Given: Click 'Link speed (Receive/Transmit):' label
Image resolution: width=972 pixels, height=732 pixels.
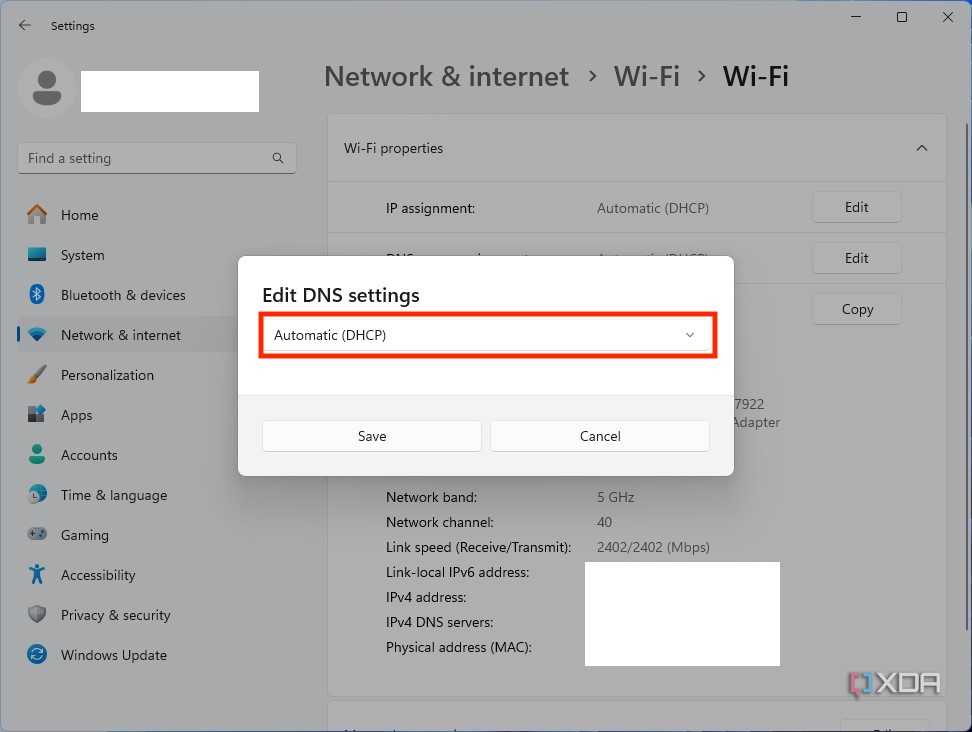Looking at the screenshot, I should point(478,547).
